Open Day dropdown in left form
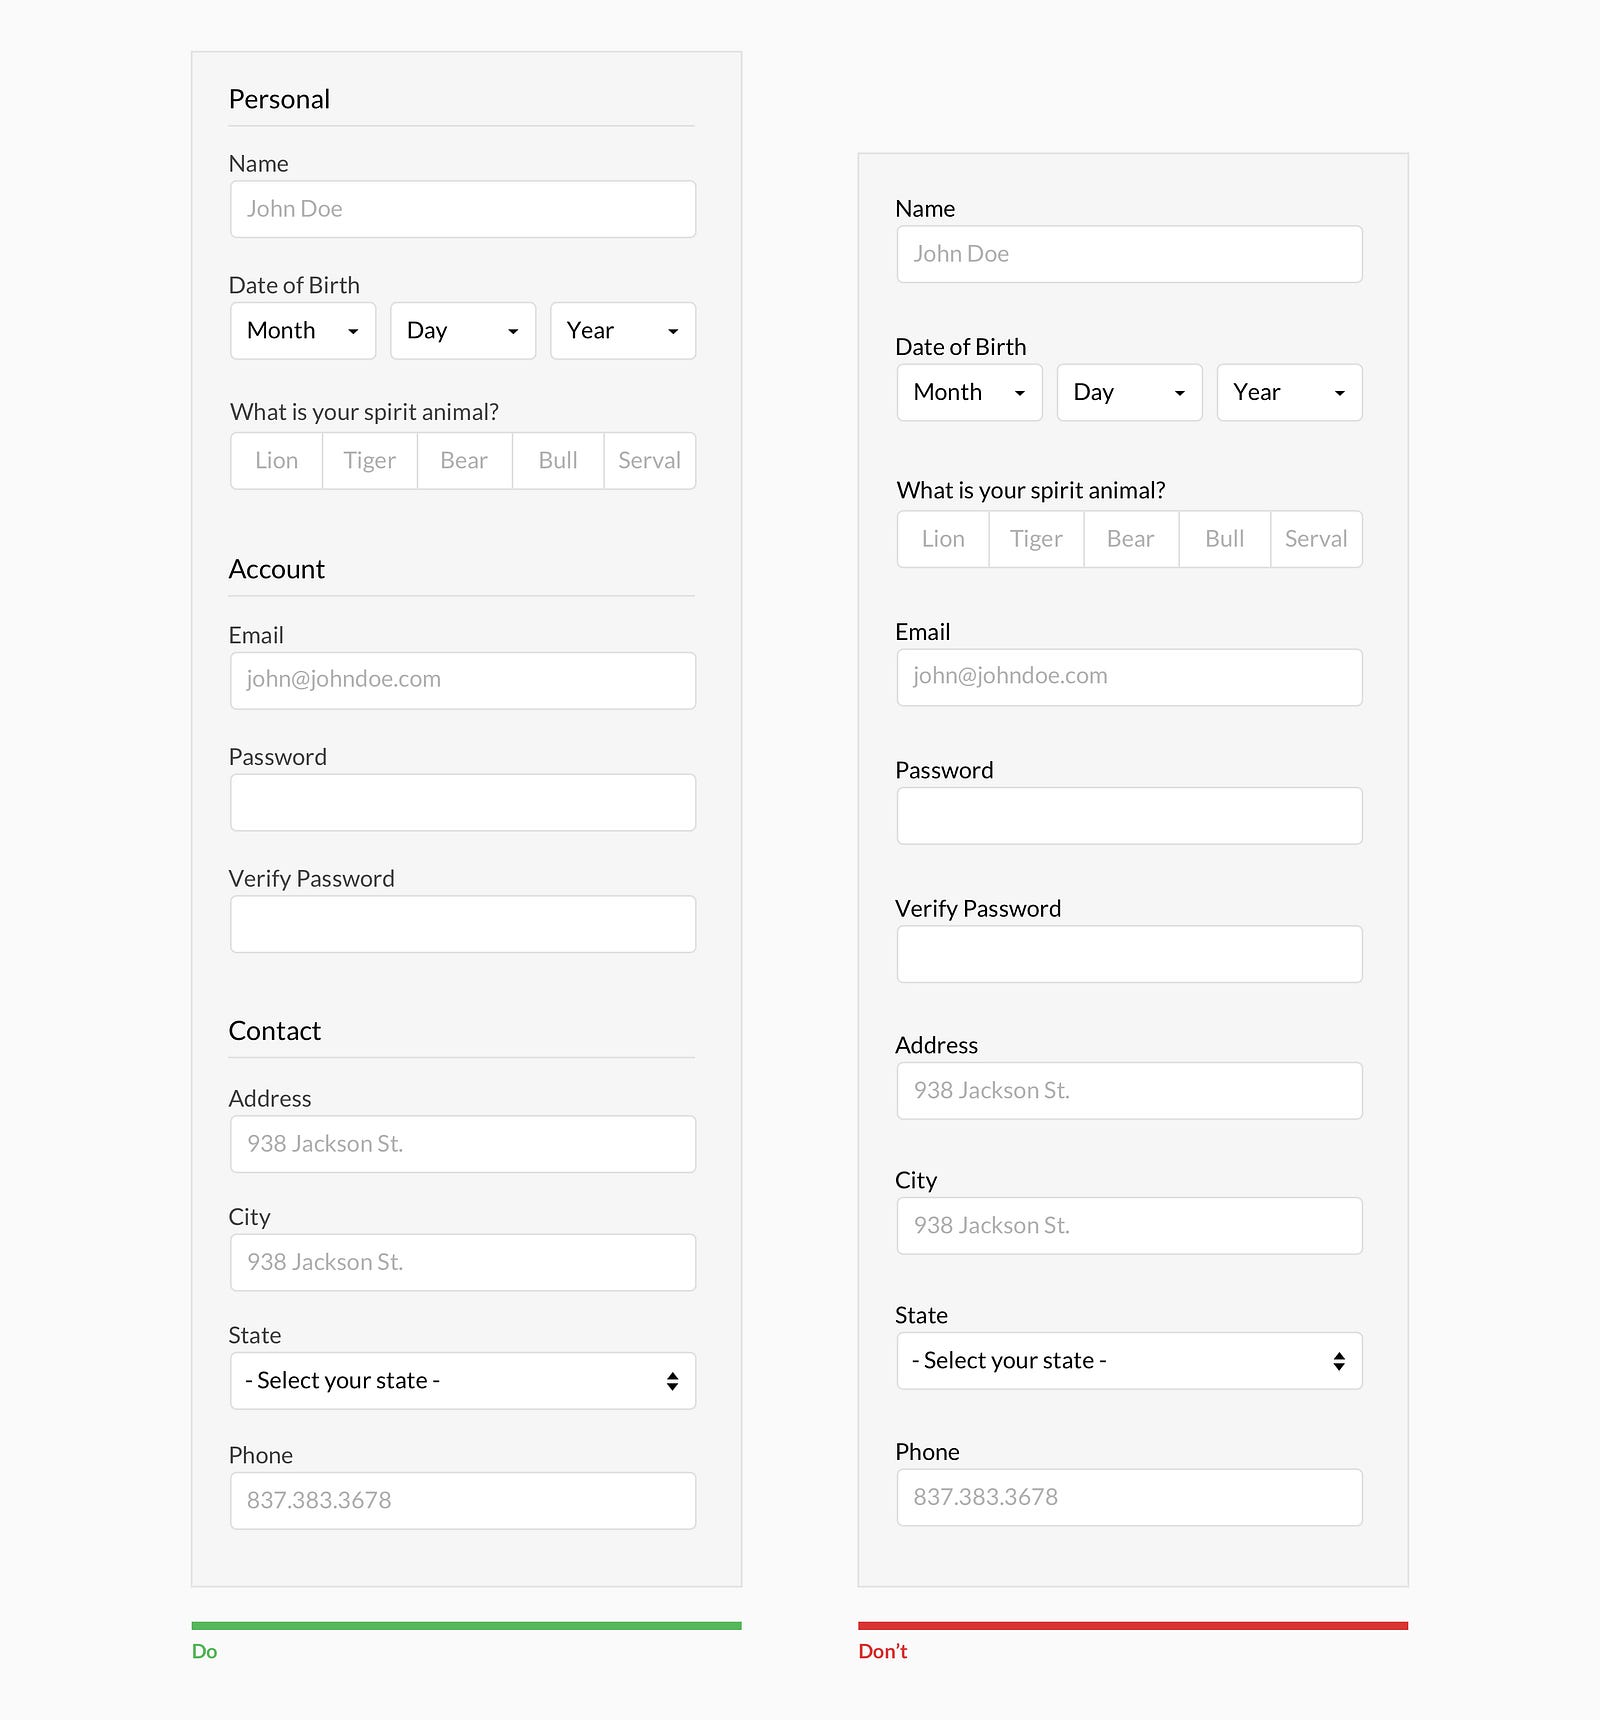Image resolution: width=1600 pixels, height=1720 pixels. [x=463, y=331]
